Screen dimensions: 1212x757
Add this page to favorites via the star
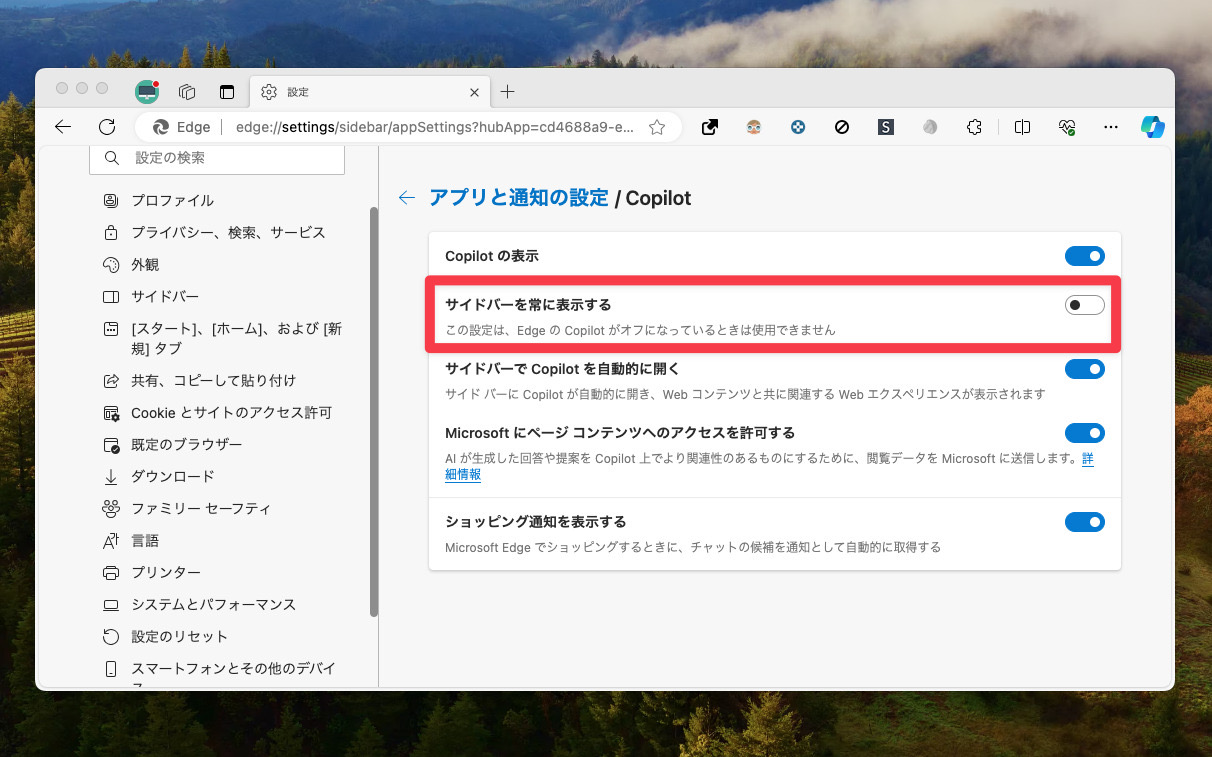coord(657,127)
